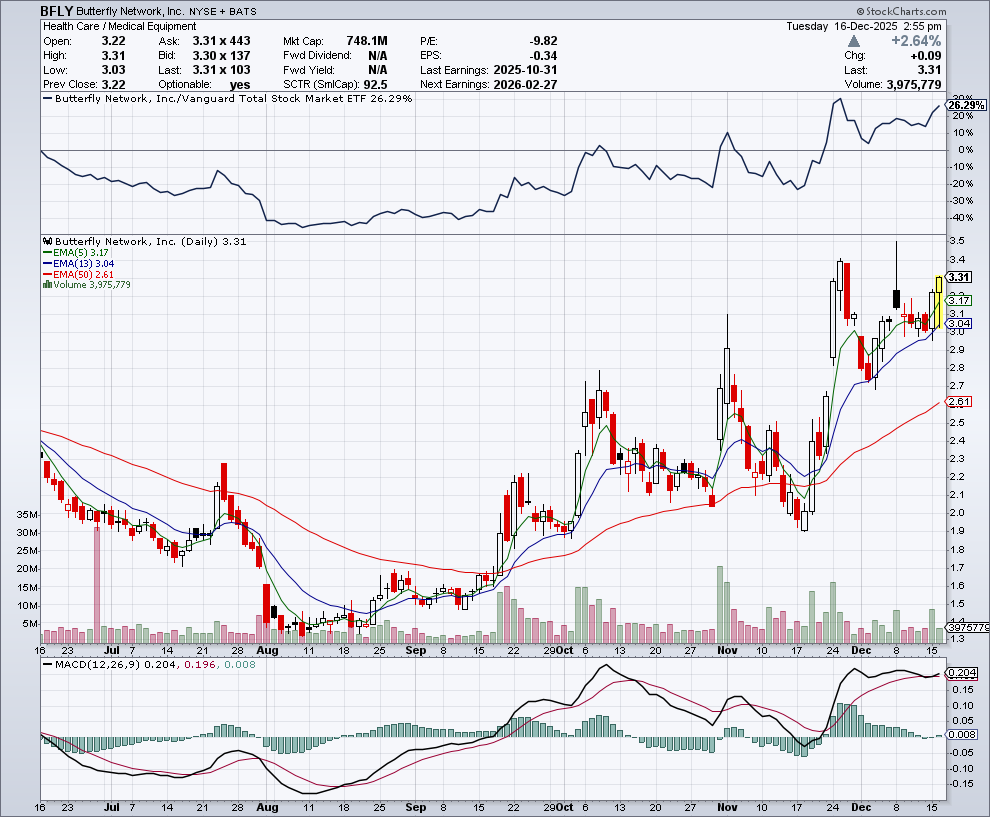Click the EMA(50) 2.61 legend entry
The width and height of the screenshot is (990, 817).
point(78,274)
